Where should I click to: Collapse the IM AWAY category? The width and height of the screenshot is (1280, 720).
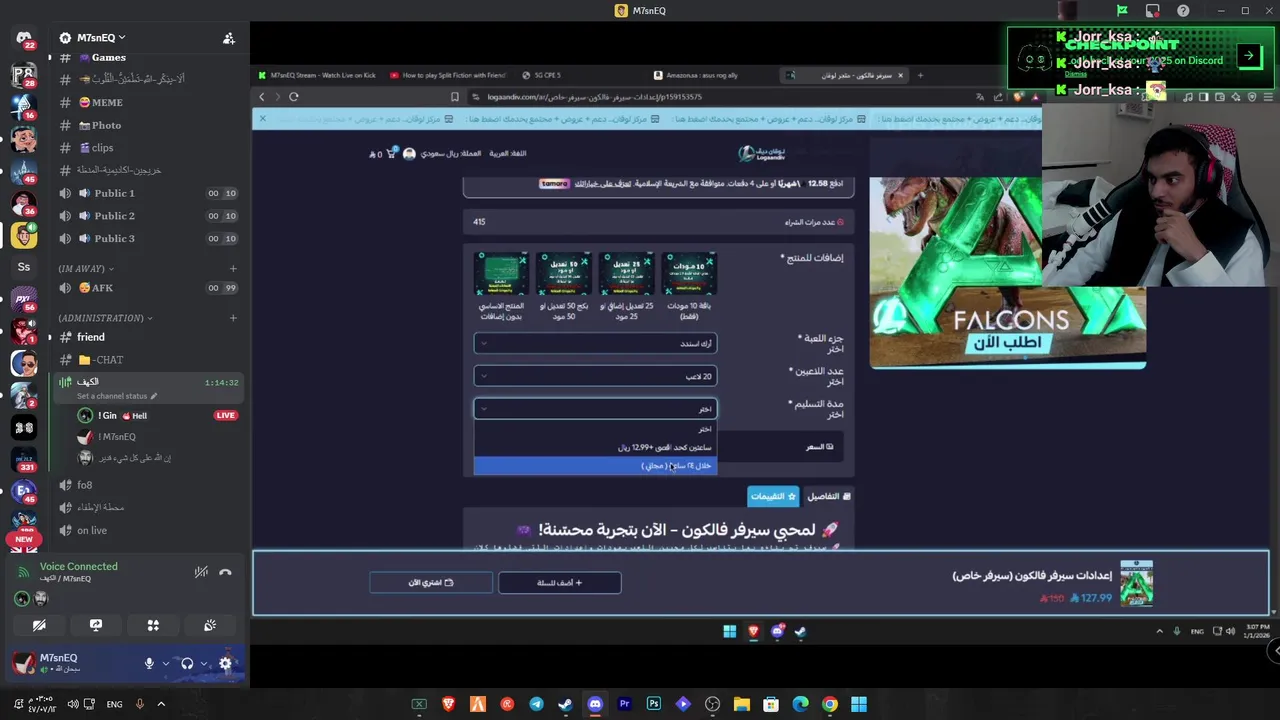(86, 268)
